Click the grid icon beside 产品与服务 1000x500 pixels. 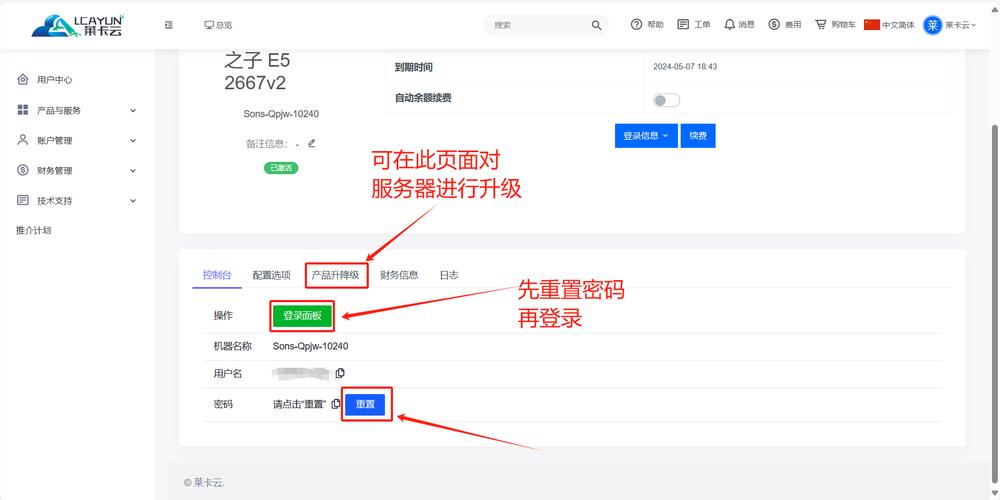23,110
